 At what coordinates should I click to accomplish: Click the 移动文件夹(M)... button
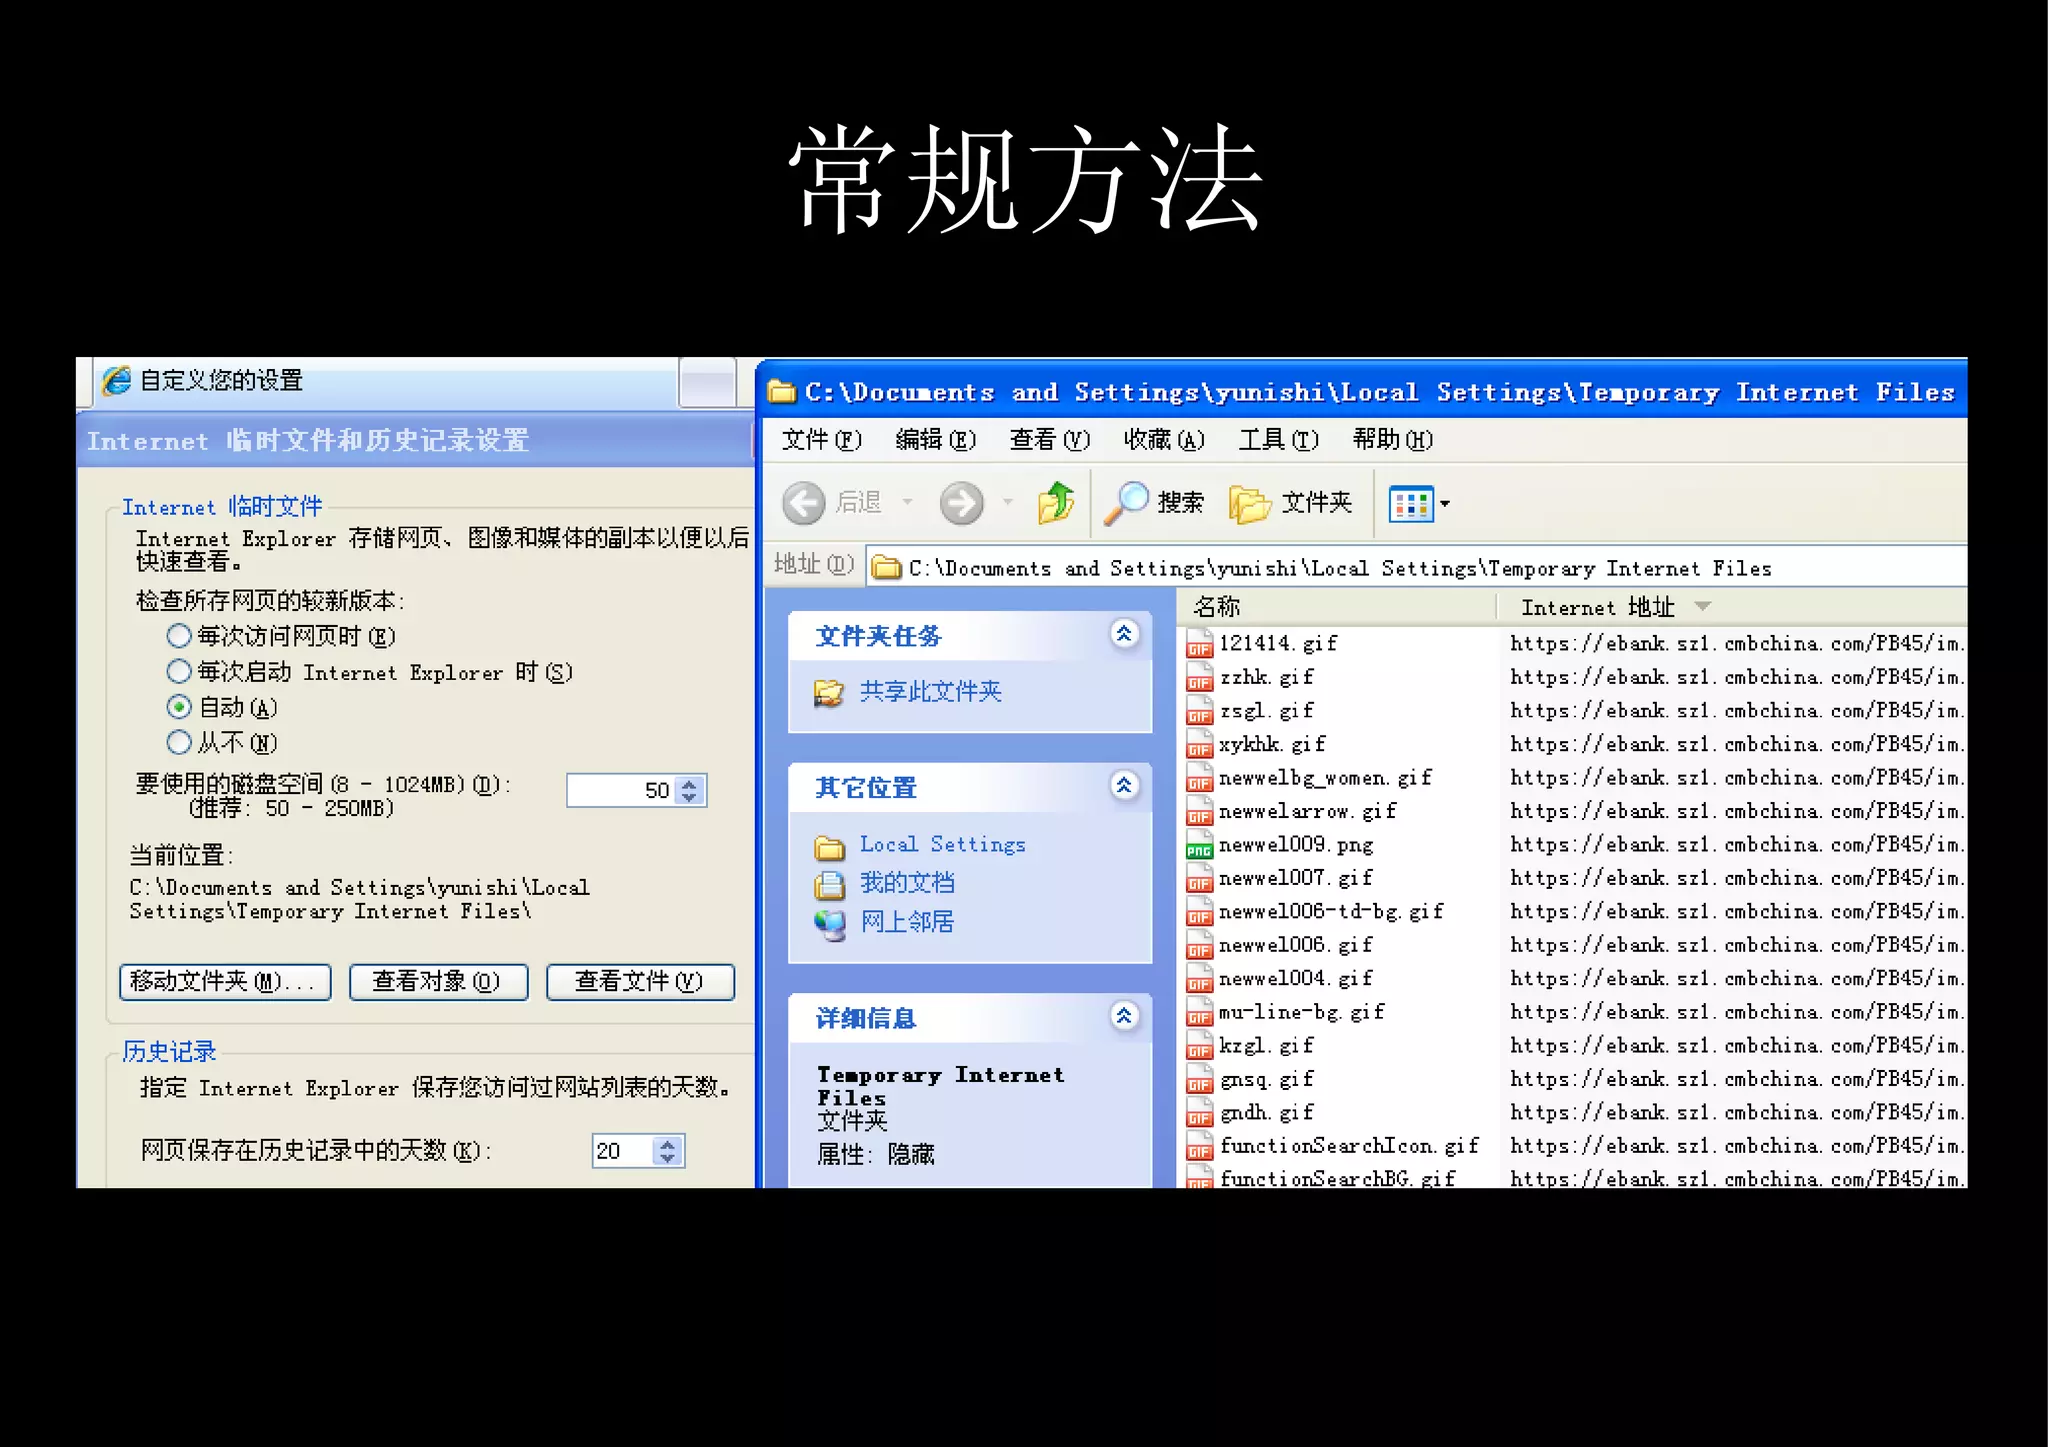click(x=225, y=982)
